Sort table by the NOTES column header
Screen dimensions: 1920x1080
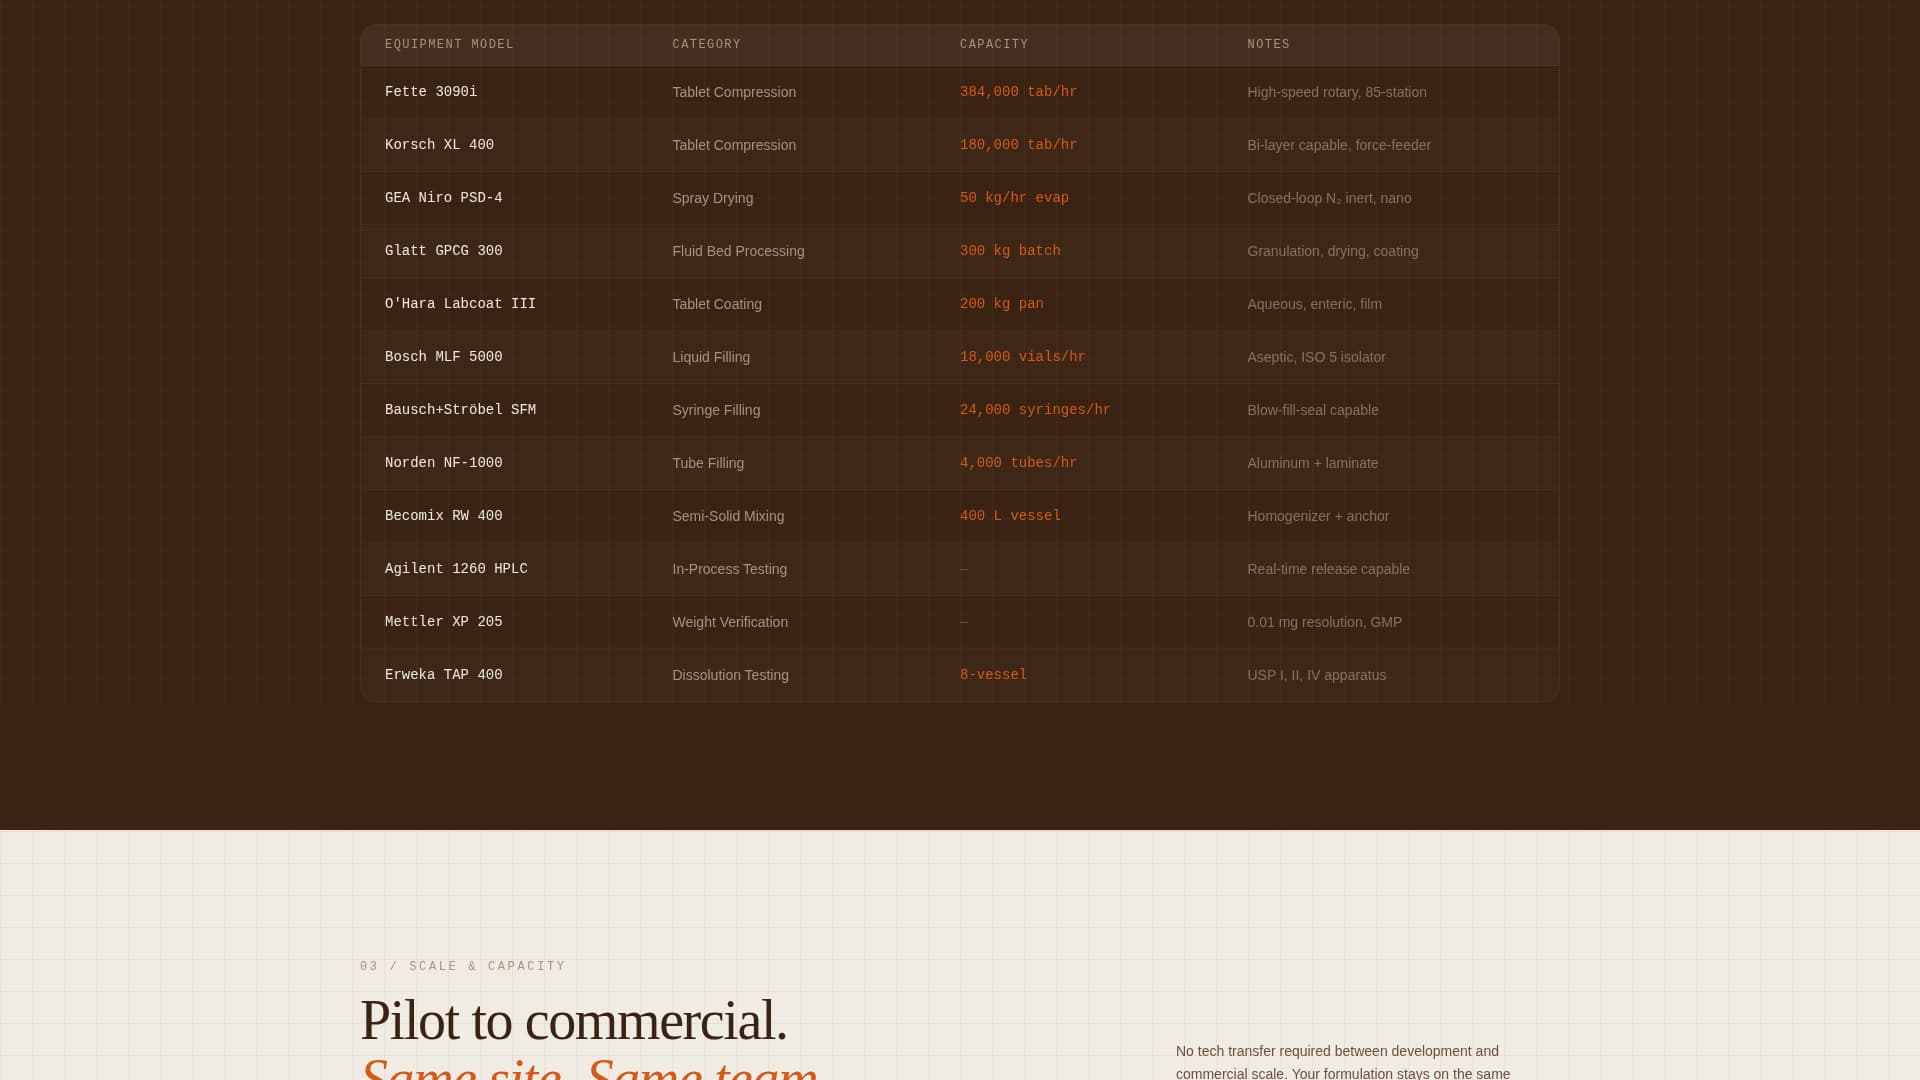(1268, 44)
